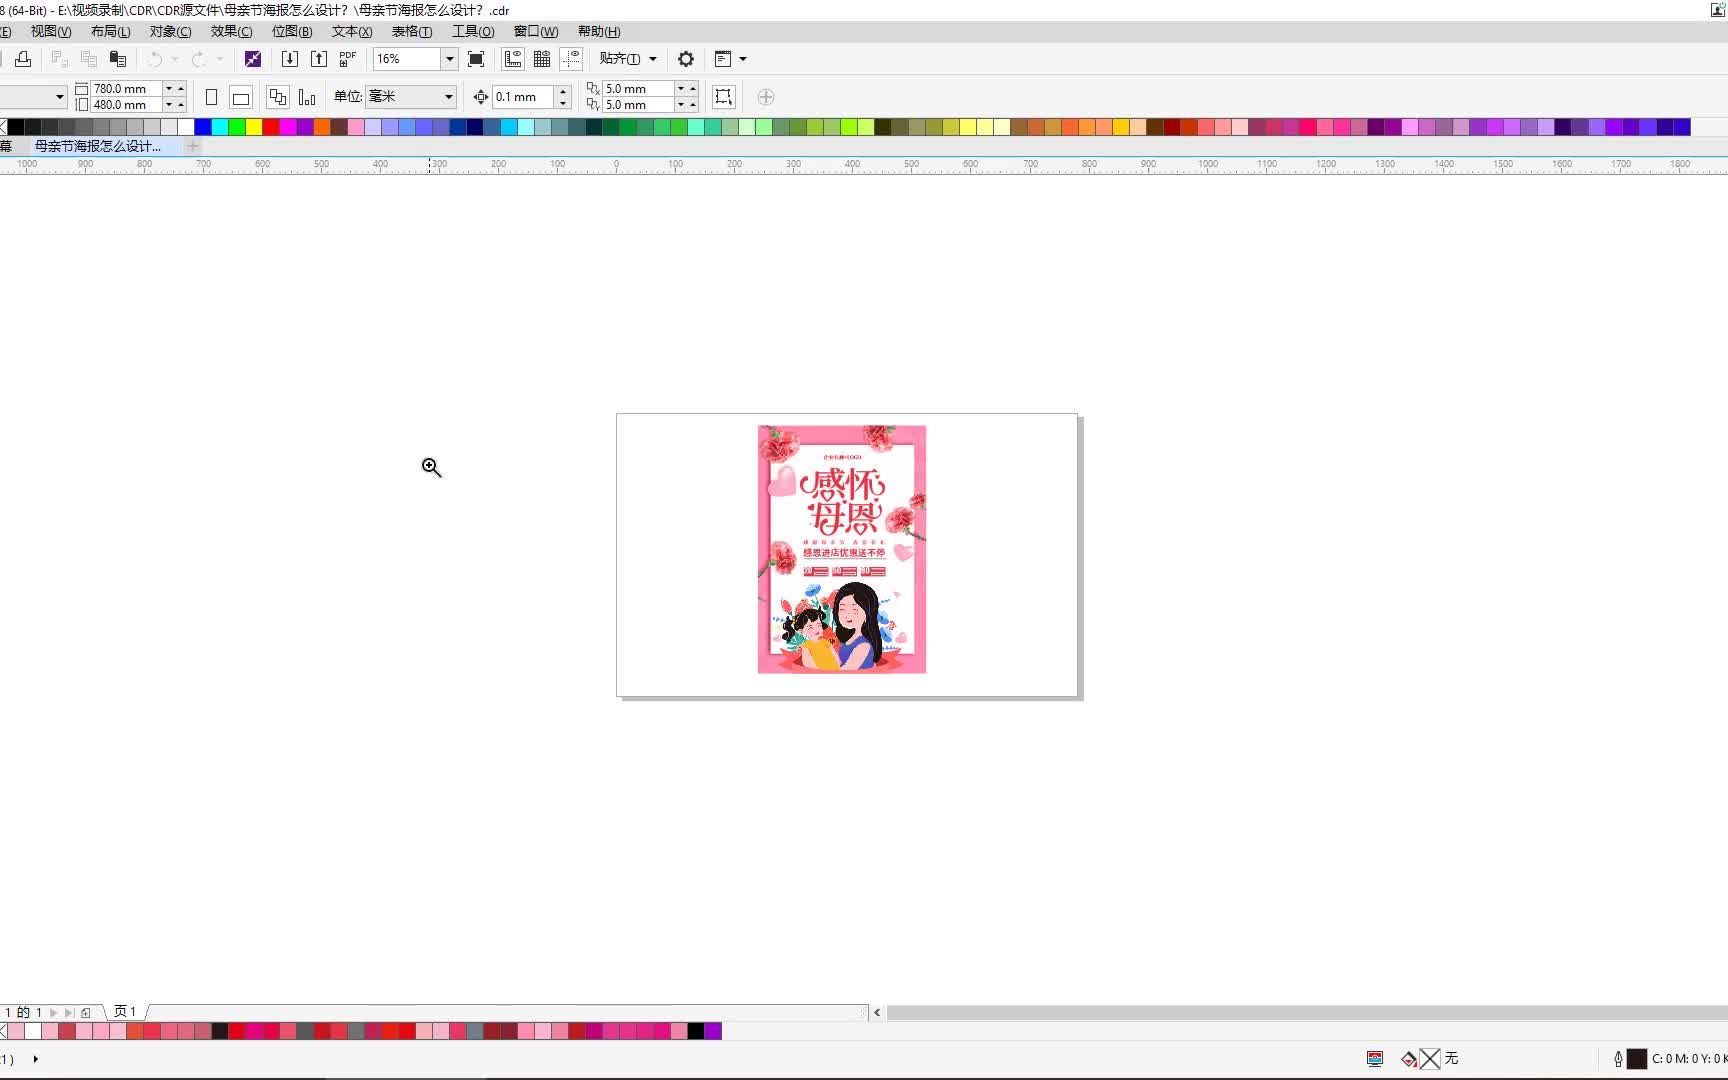Screen dimensions: 1728x1080
Task: Click the black swatch in top palette
Action: coord(16,127)
